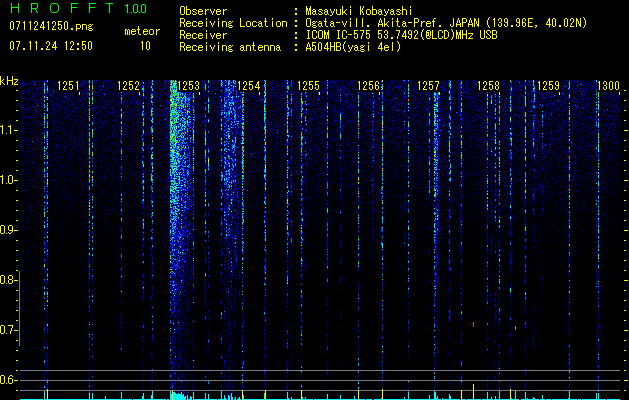Click the 1259 time marker

(x=548, y=86)
